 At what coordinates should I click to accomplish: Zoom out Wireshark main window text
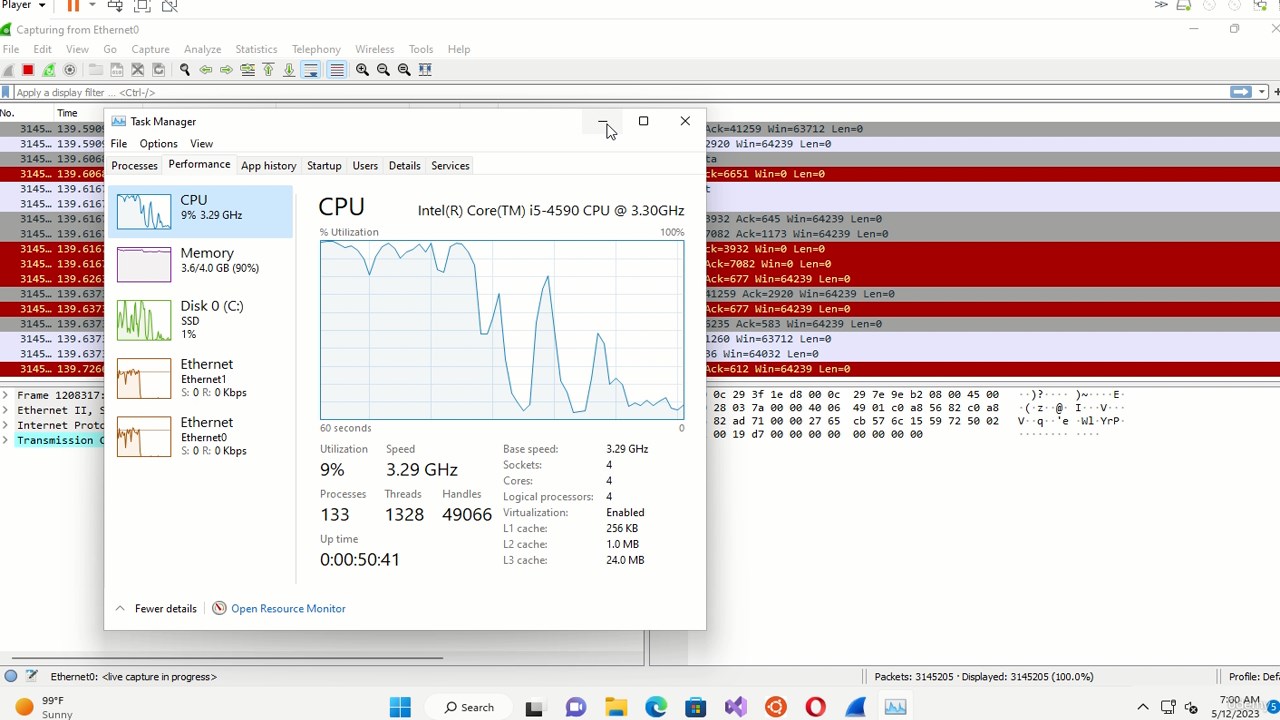[383, 70]
